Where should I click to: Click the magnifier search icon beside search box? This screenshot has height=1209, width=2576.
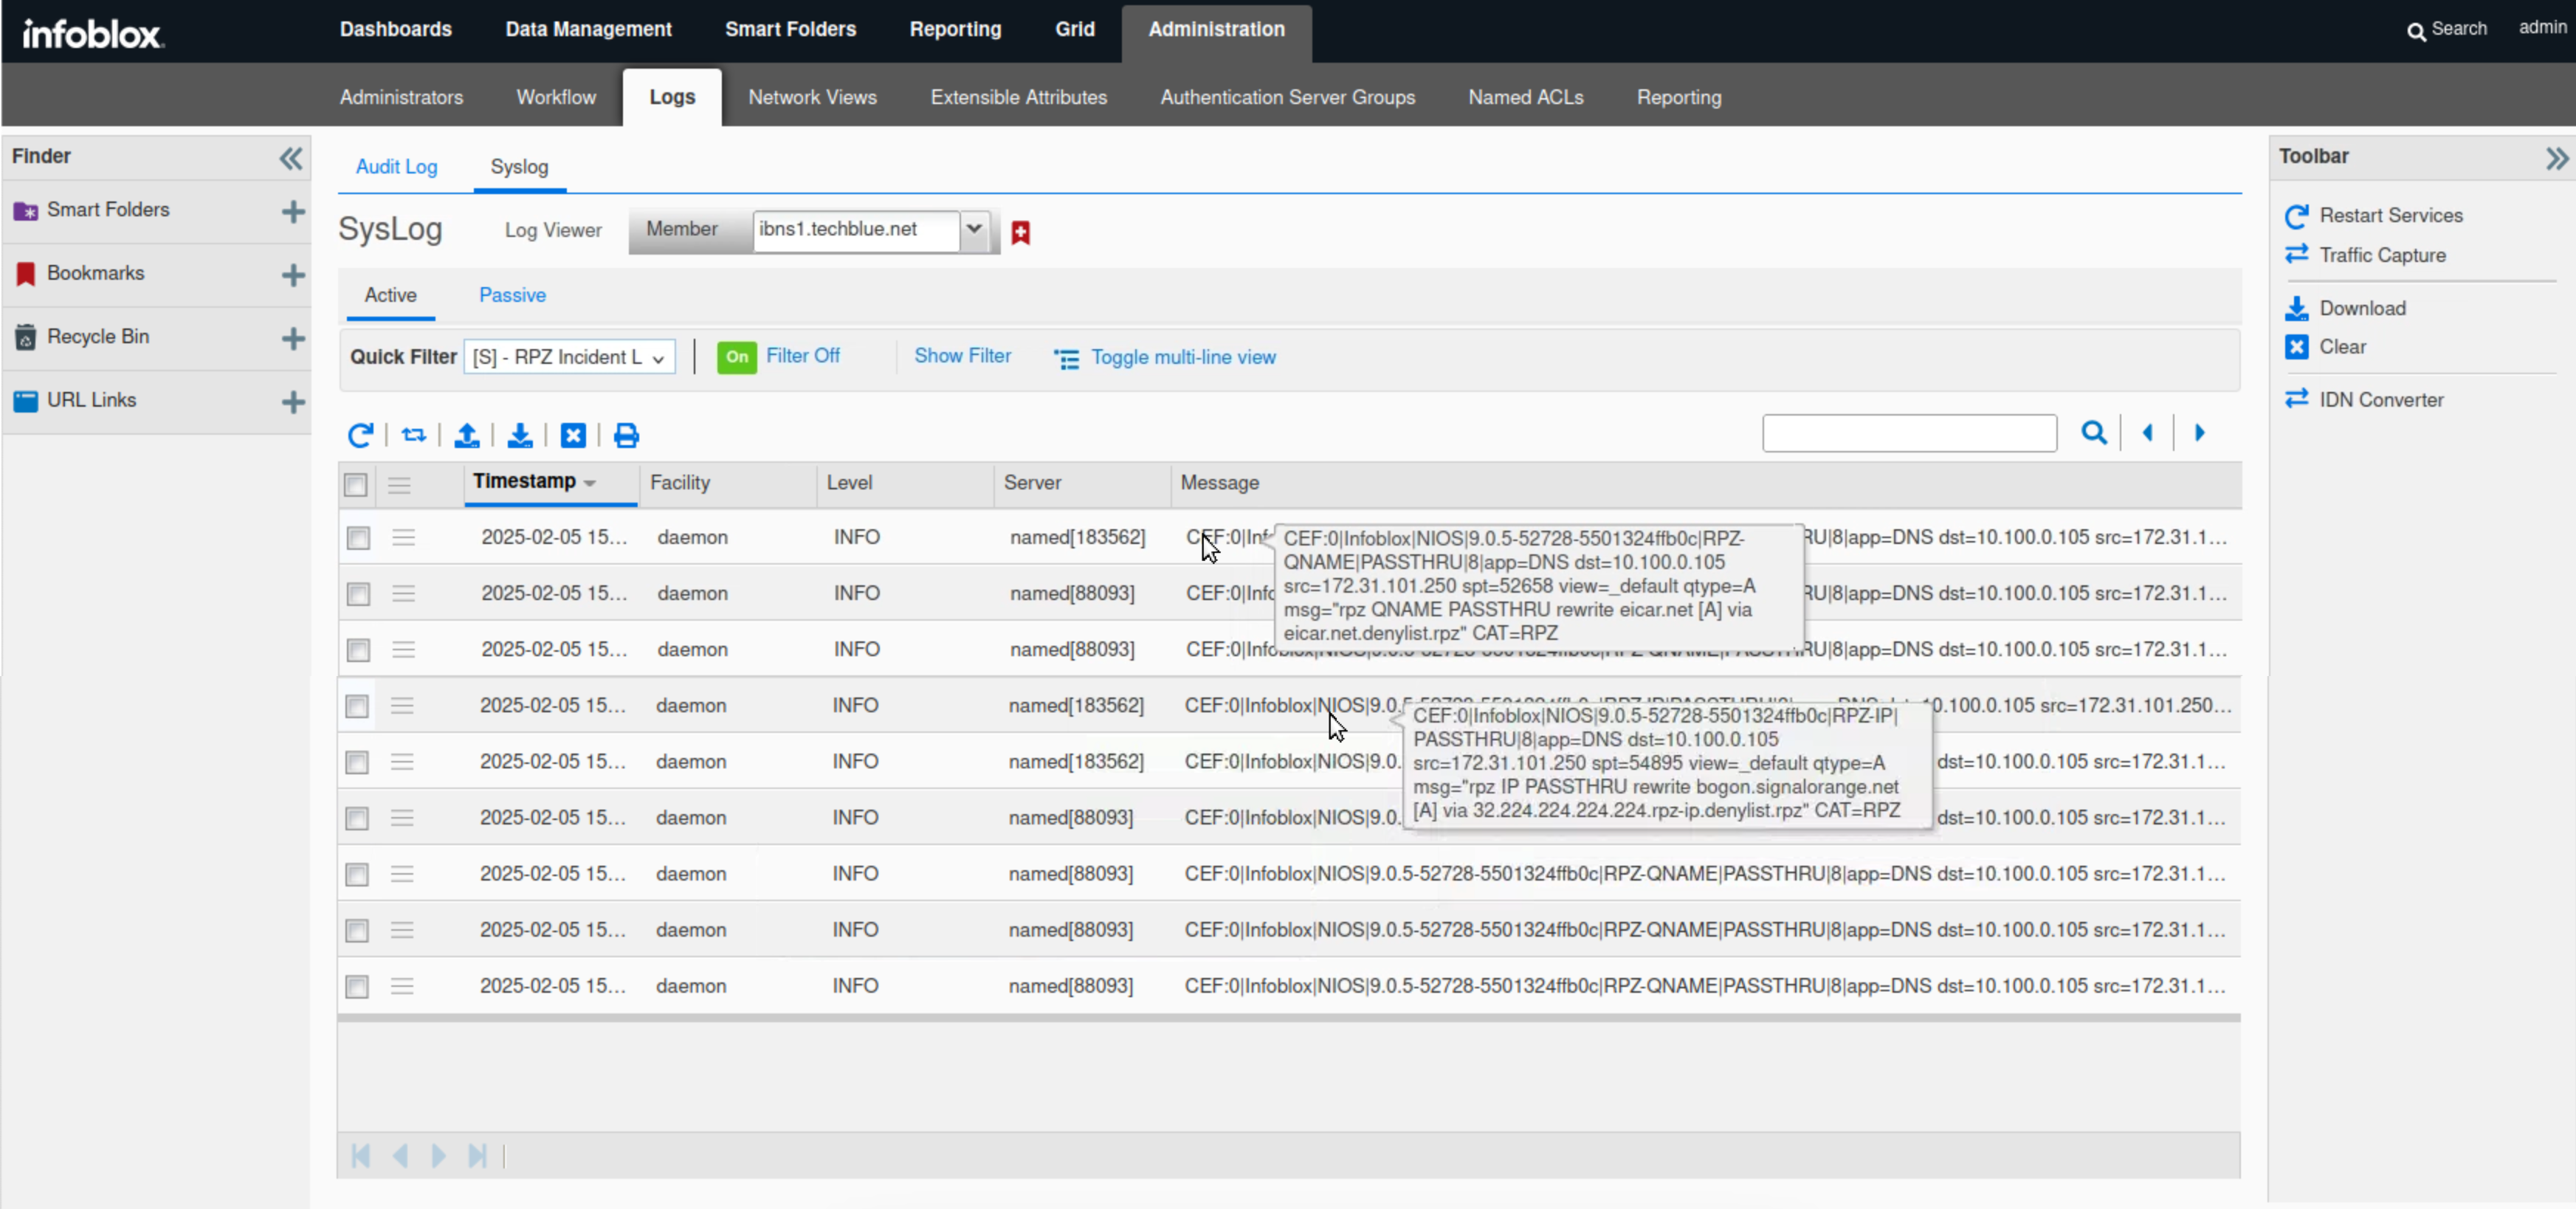click(2093, 433)
